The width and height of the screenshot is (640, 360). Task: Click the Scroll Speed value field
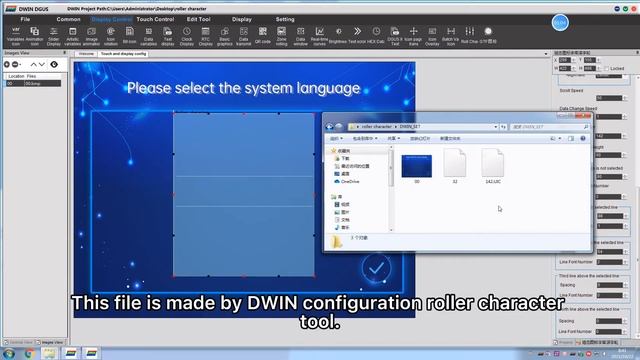point(609,98)
